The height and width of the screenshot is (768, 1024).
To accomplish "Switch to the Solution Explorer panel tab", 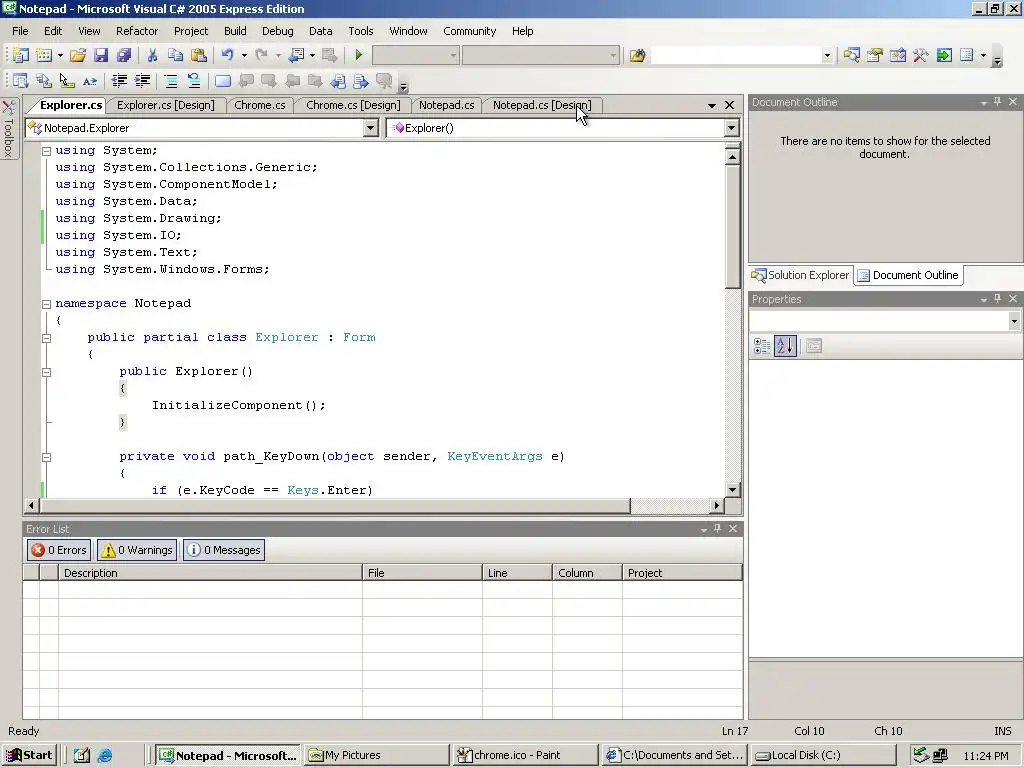I will 801,275.
